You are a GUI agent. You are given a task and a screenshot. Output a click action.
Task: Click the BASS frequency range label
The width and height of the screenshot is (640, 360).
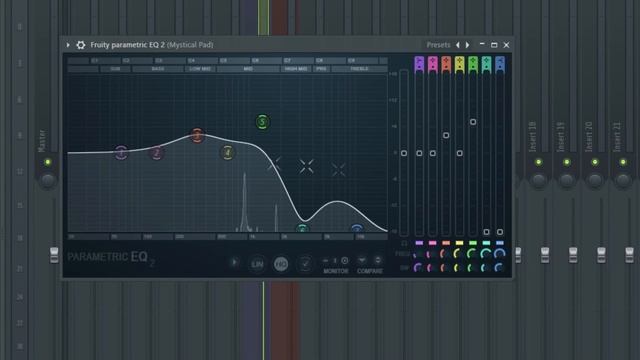point(158,69)
